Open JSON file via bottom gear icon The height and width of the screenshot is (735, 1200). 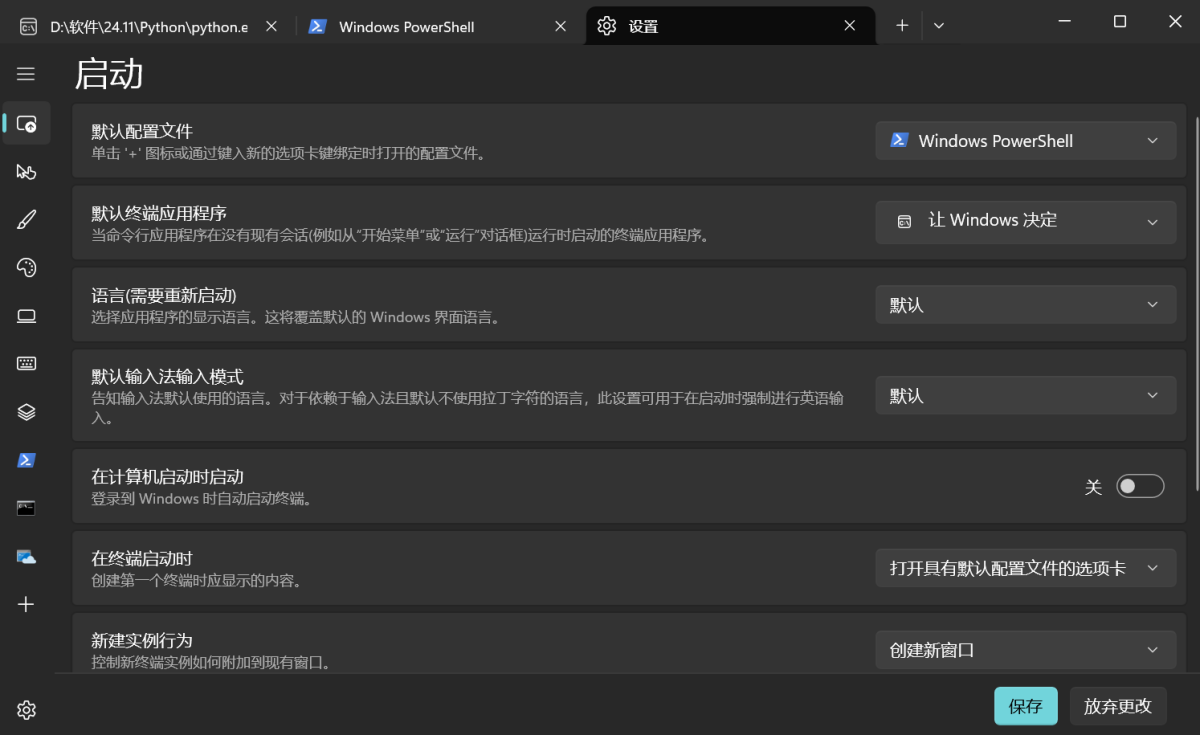coord(27,710)
